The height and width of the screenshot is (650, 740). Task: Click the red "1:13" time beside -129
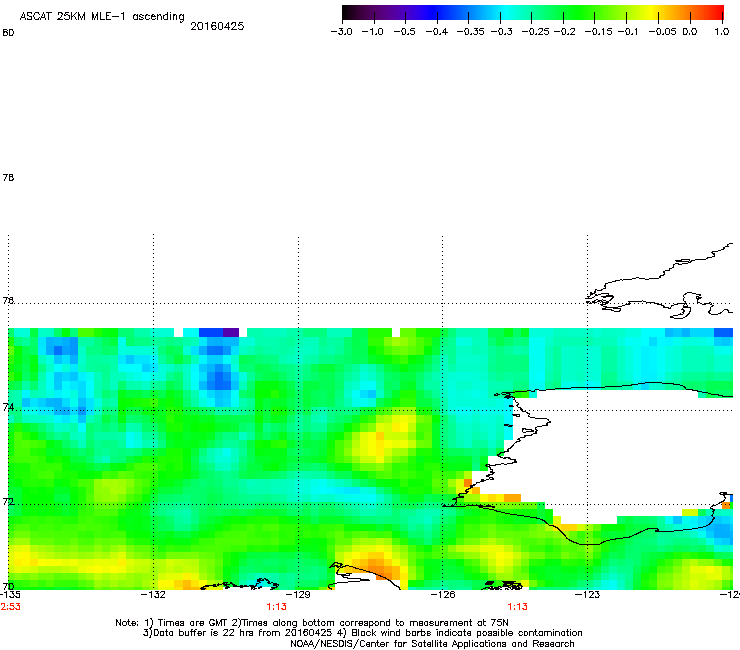coord(276,607)
